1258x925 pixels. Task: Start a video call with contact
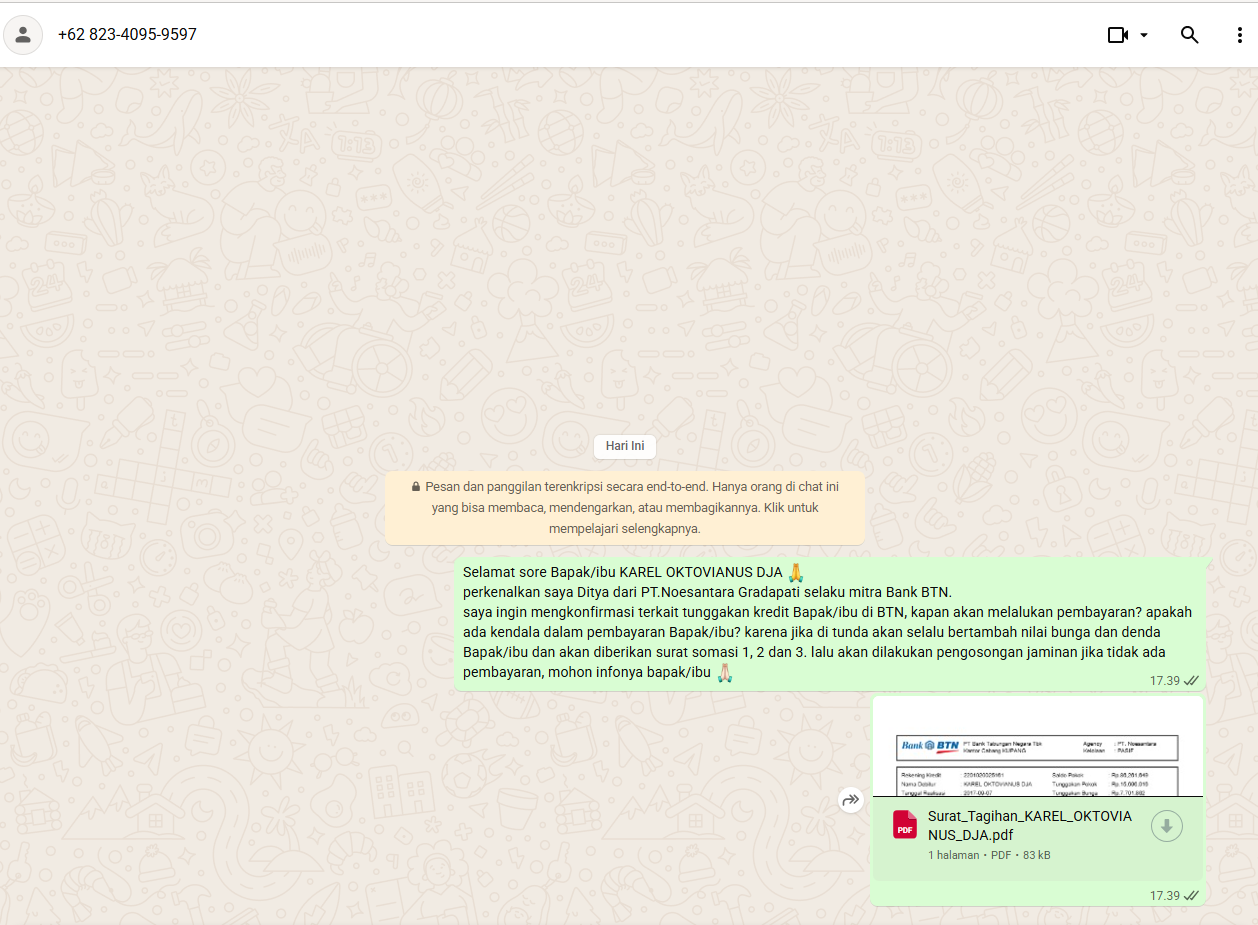click(x=1117, y=35)
